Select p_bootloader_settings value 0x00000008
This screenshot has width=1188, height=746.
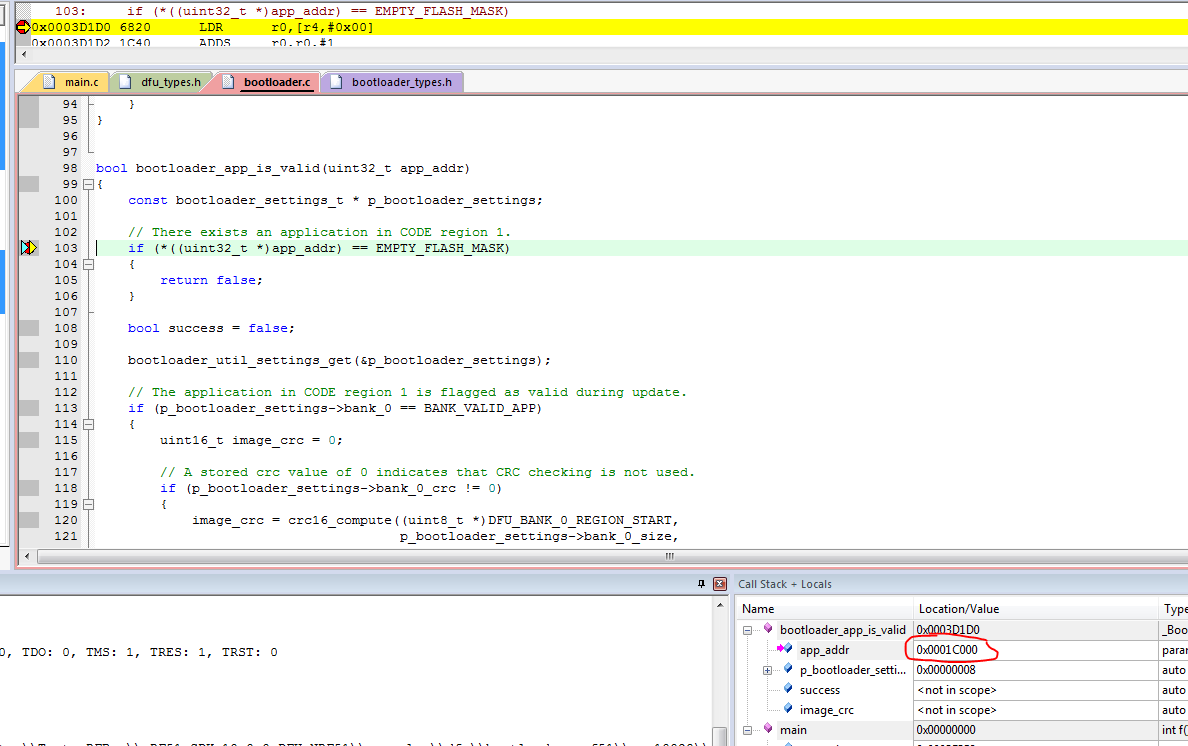point(946,670)
